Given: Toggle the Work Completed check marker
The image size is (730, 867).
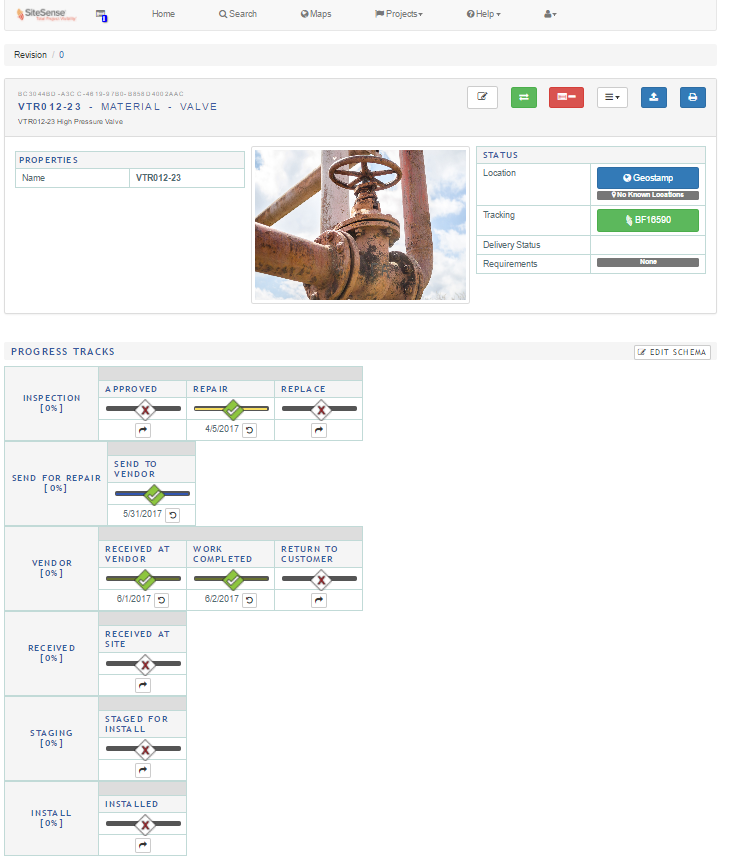Looking at the screenshot, I should [x=233, y=580].
